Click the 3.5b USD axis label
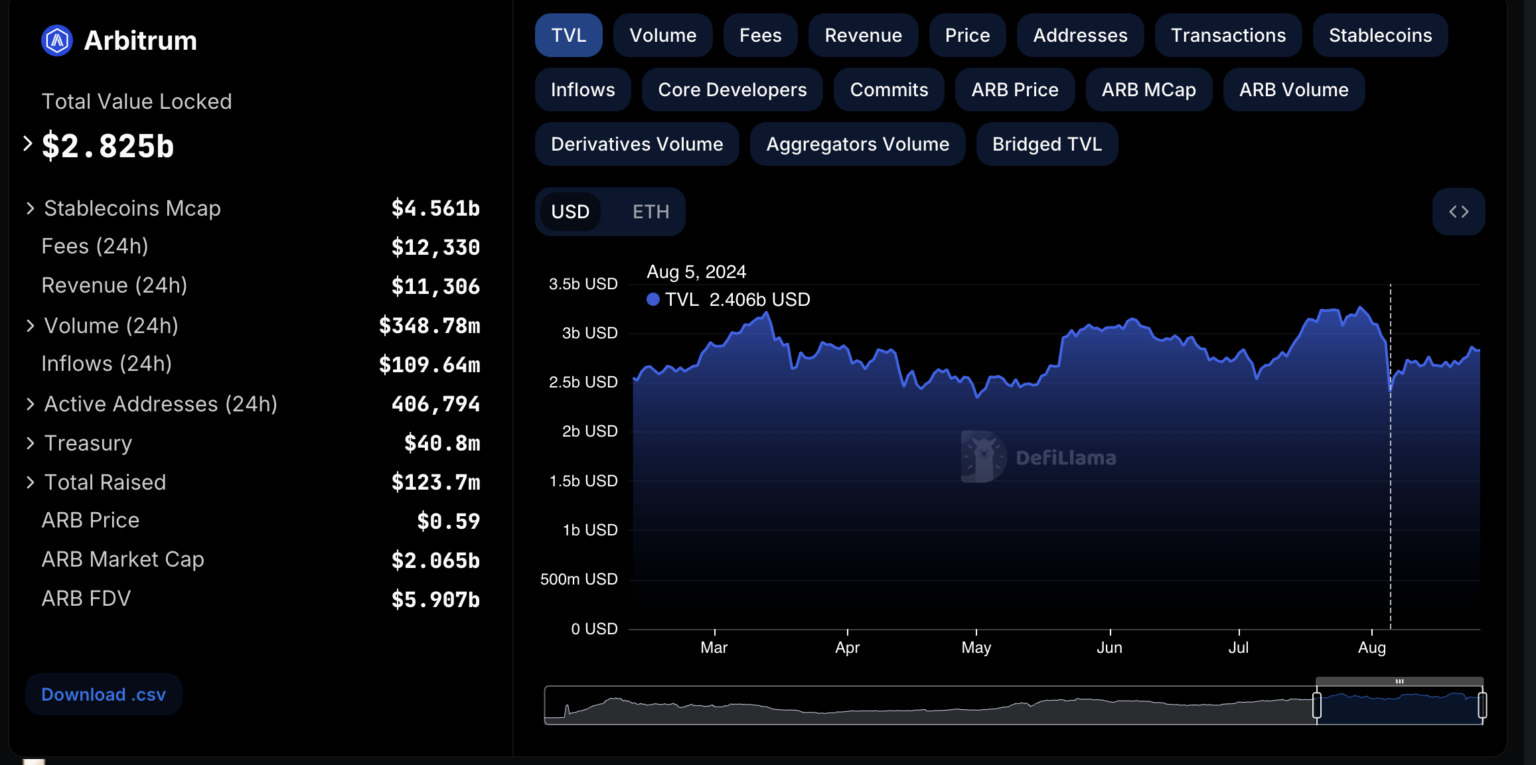This screenshot has width=1536, height=765. click(x=584, y=284)
